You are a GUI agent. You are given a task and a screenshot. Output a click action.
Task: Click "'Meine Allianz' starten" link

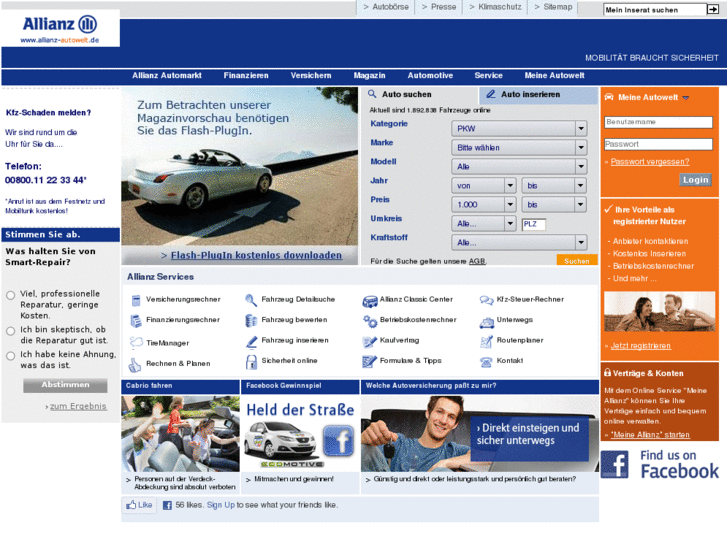point(650,435)
